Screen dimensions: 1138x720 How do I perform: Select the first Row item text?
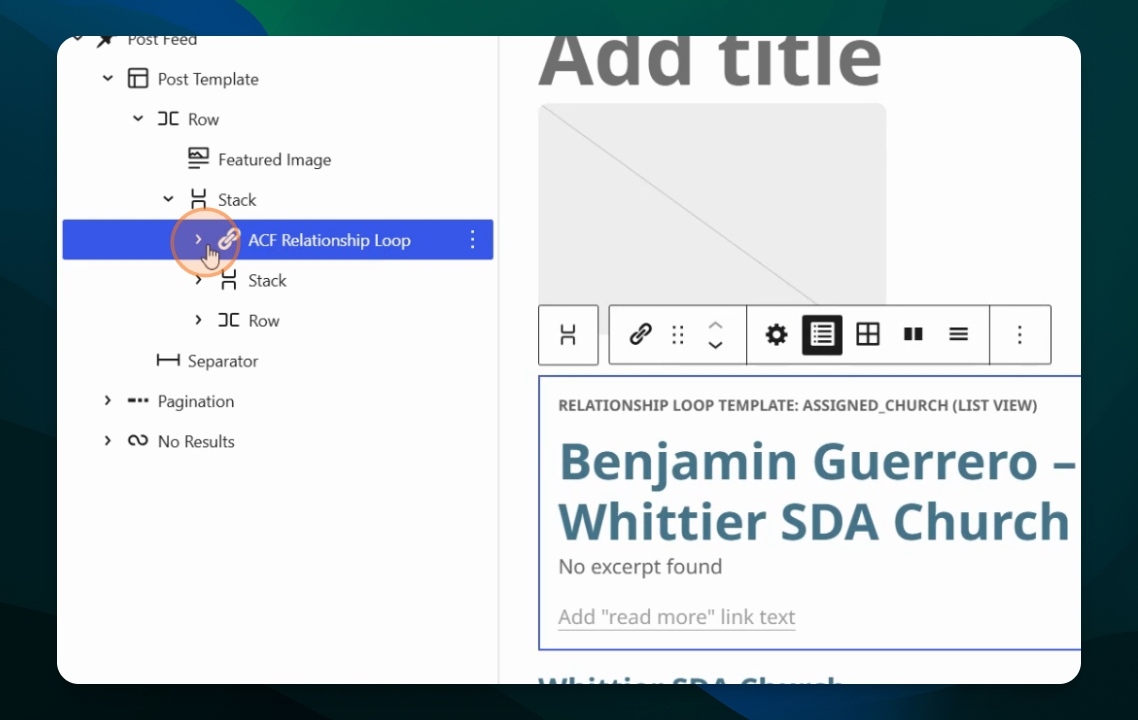[203, 119]
